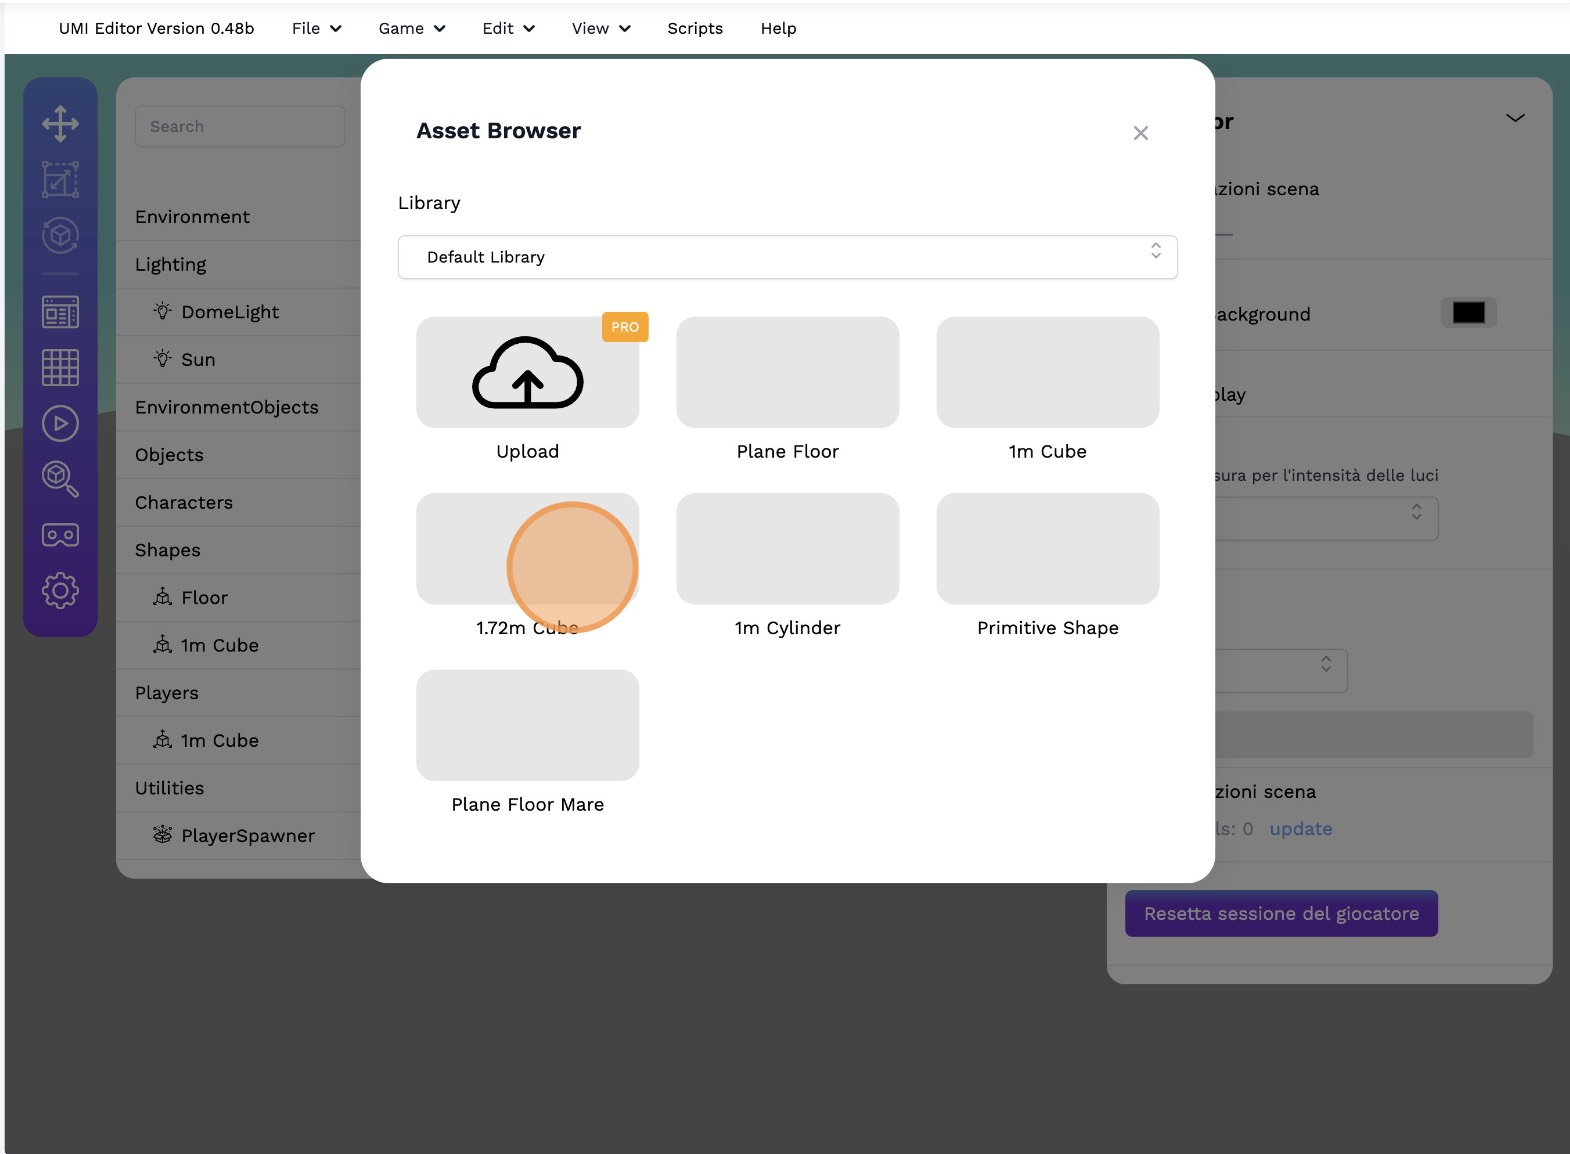
Task: Click Resetta sessione del giocatore button
Action: pos(1281,914)
